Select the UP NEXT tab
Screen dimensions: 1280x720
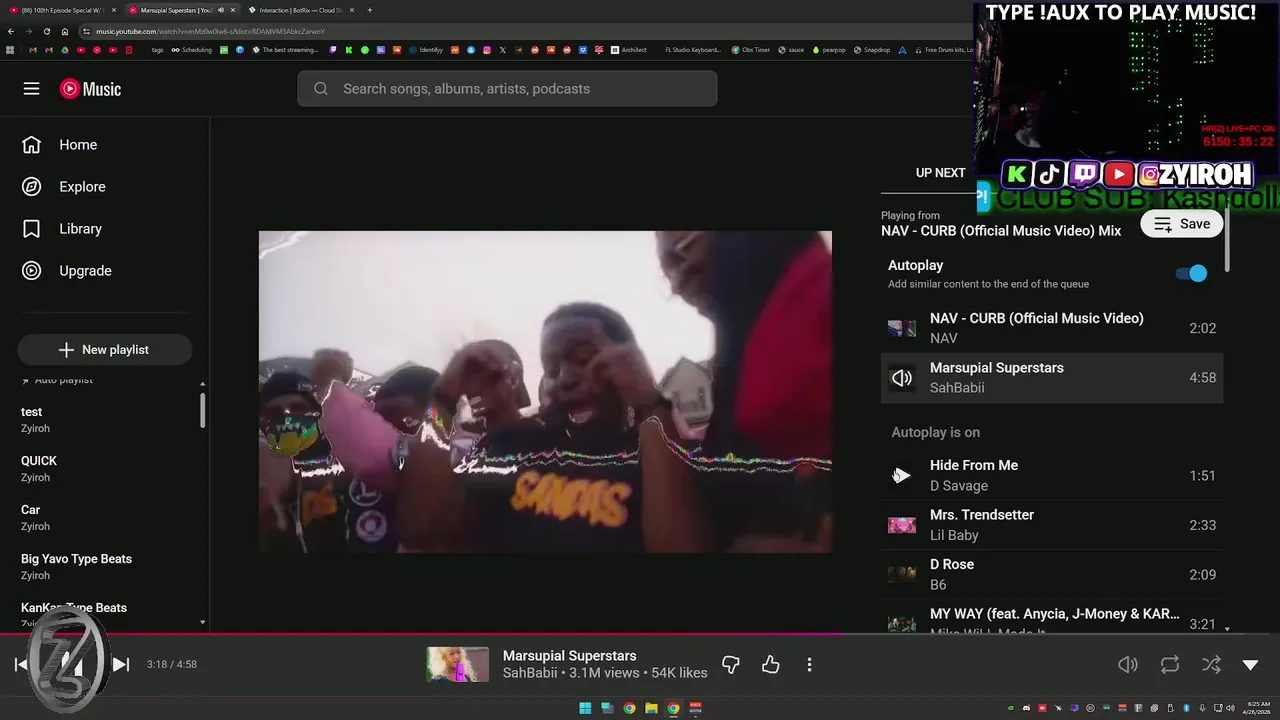[940, 173]
